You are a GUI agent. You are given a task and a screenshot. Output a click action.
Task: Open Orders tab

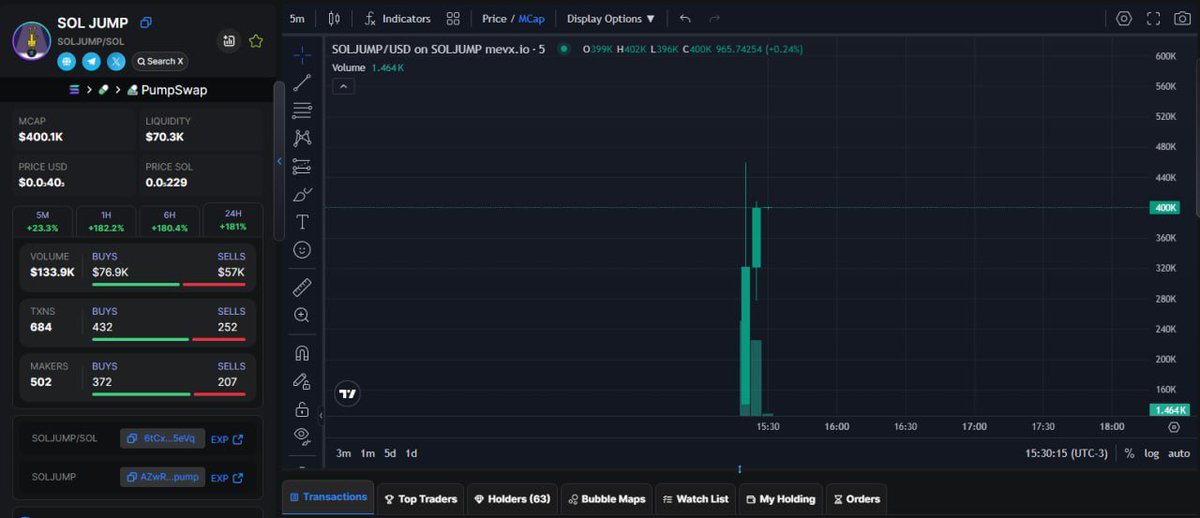(855, 498)
